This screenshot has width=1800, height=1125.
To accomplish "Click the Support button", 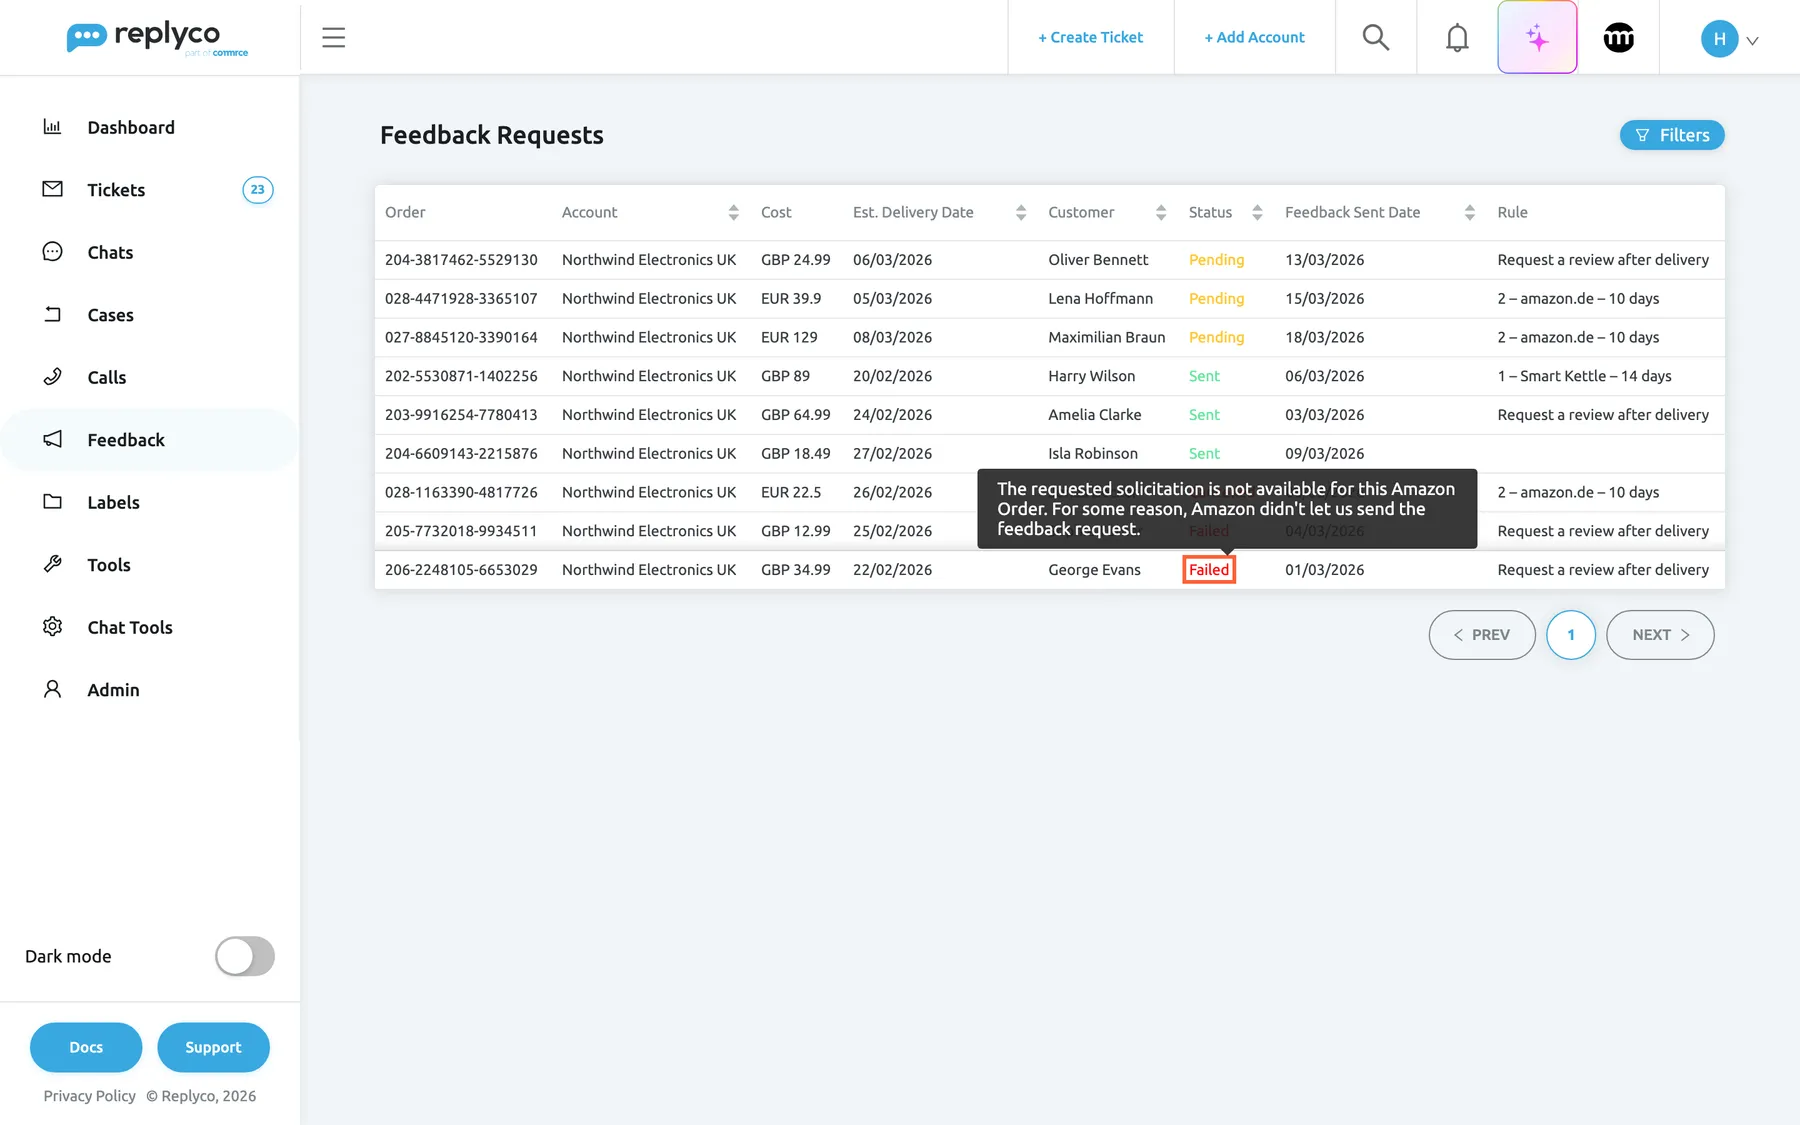I will [x=213, y=1047].
